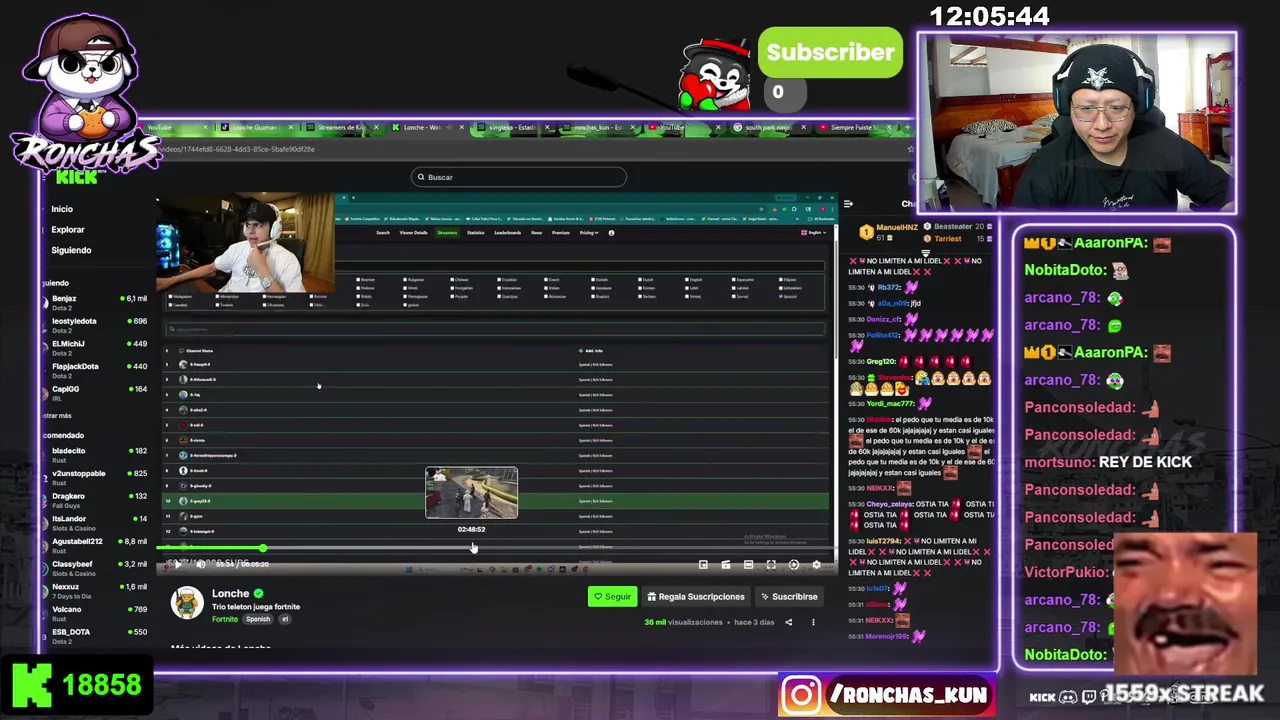Click the seek preview thumbnail
The width and height of the screenshot is (1280, 720).
[471, 493]
